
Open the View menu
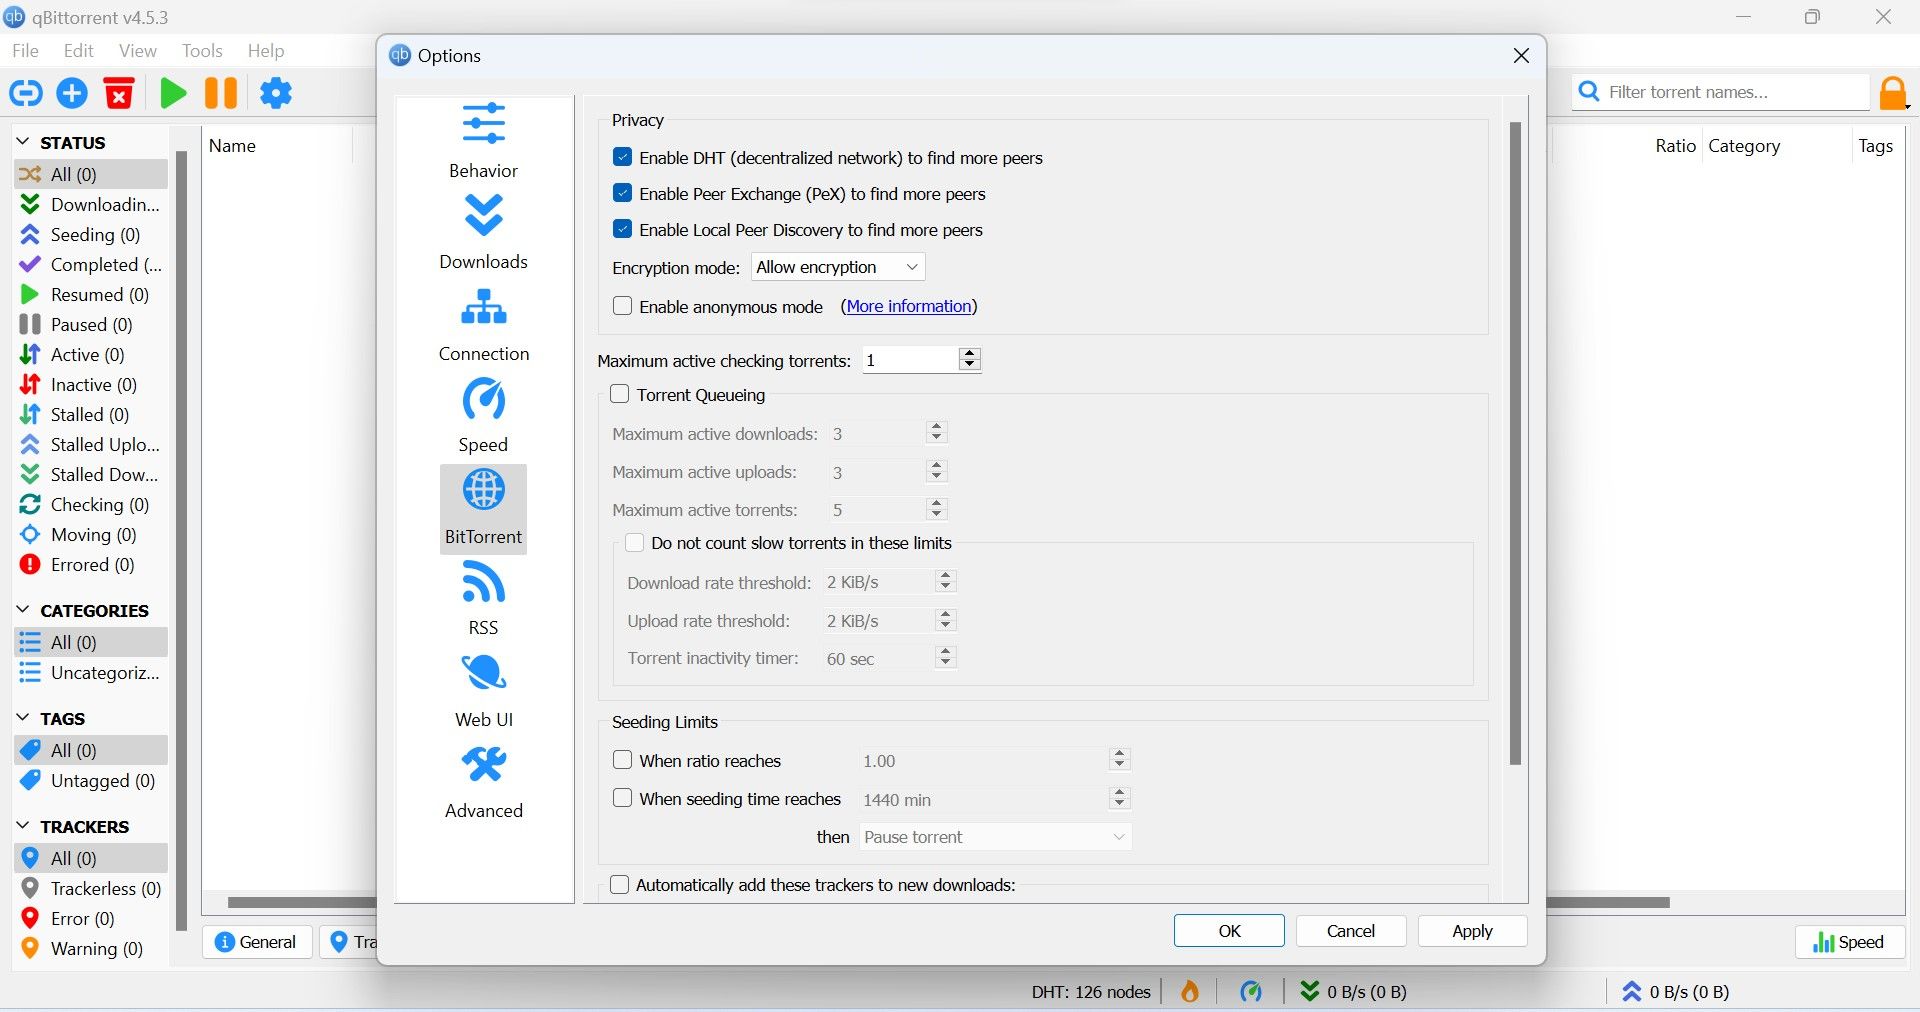(x=137, y=51)
